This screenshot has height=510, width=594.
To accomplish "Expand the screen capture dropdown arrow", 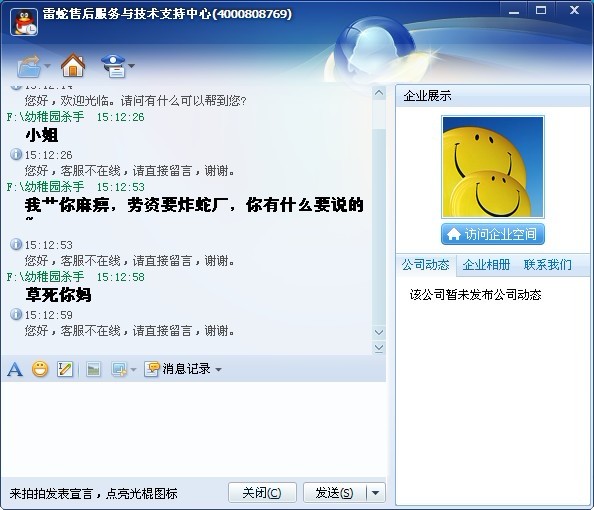I will pyautogui.click(x=133, y=369).
